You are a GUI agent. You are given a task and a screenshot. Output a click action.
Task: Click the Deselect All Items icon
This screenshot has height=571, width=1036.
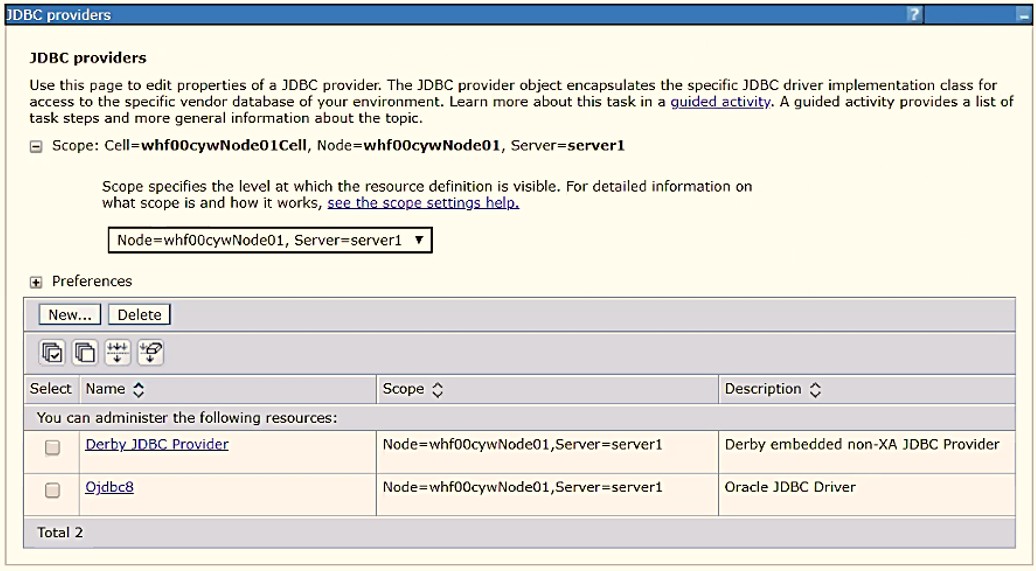click(85, 353)
